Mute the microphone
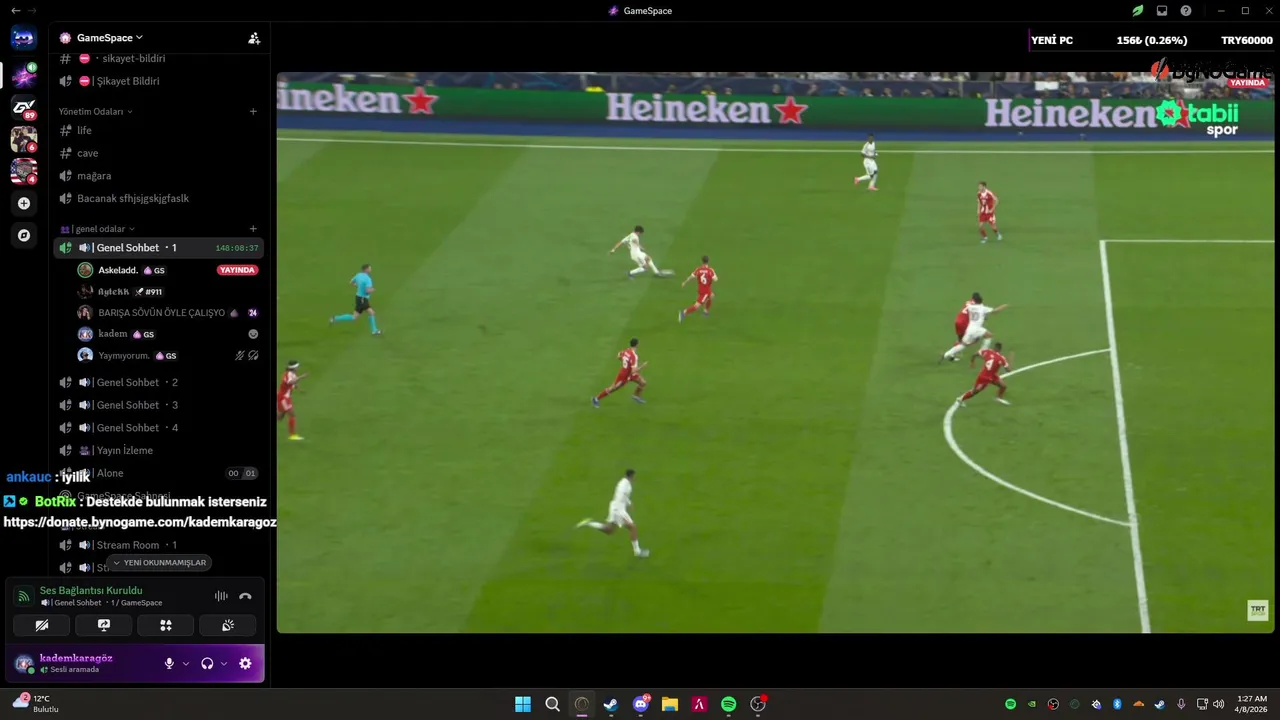Viewport: 1280px width, 720px height. 169,663
